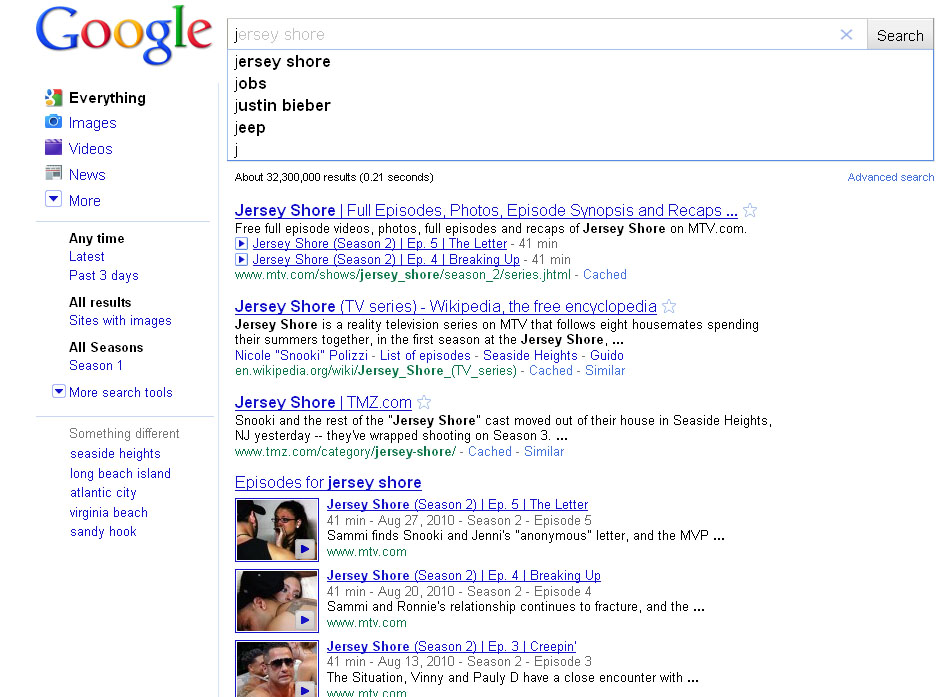The image size is (945, 697).
Task: Open www.mtv.com under Ep. 4 episode
Action: tap(366, 623)
